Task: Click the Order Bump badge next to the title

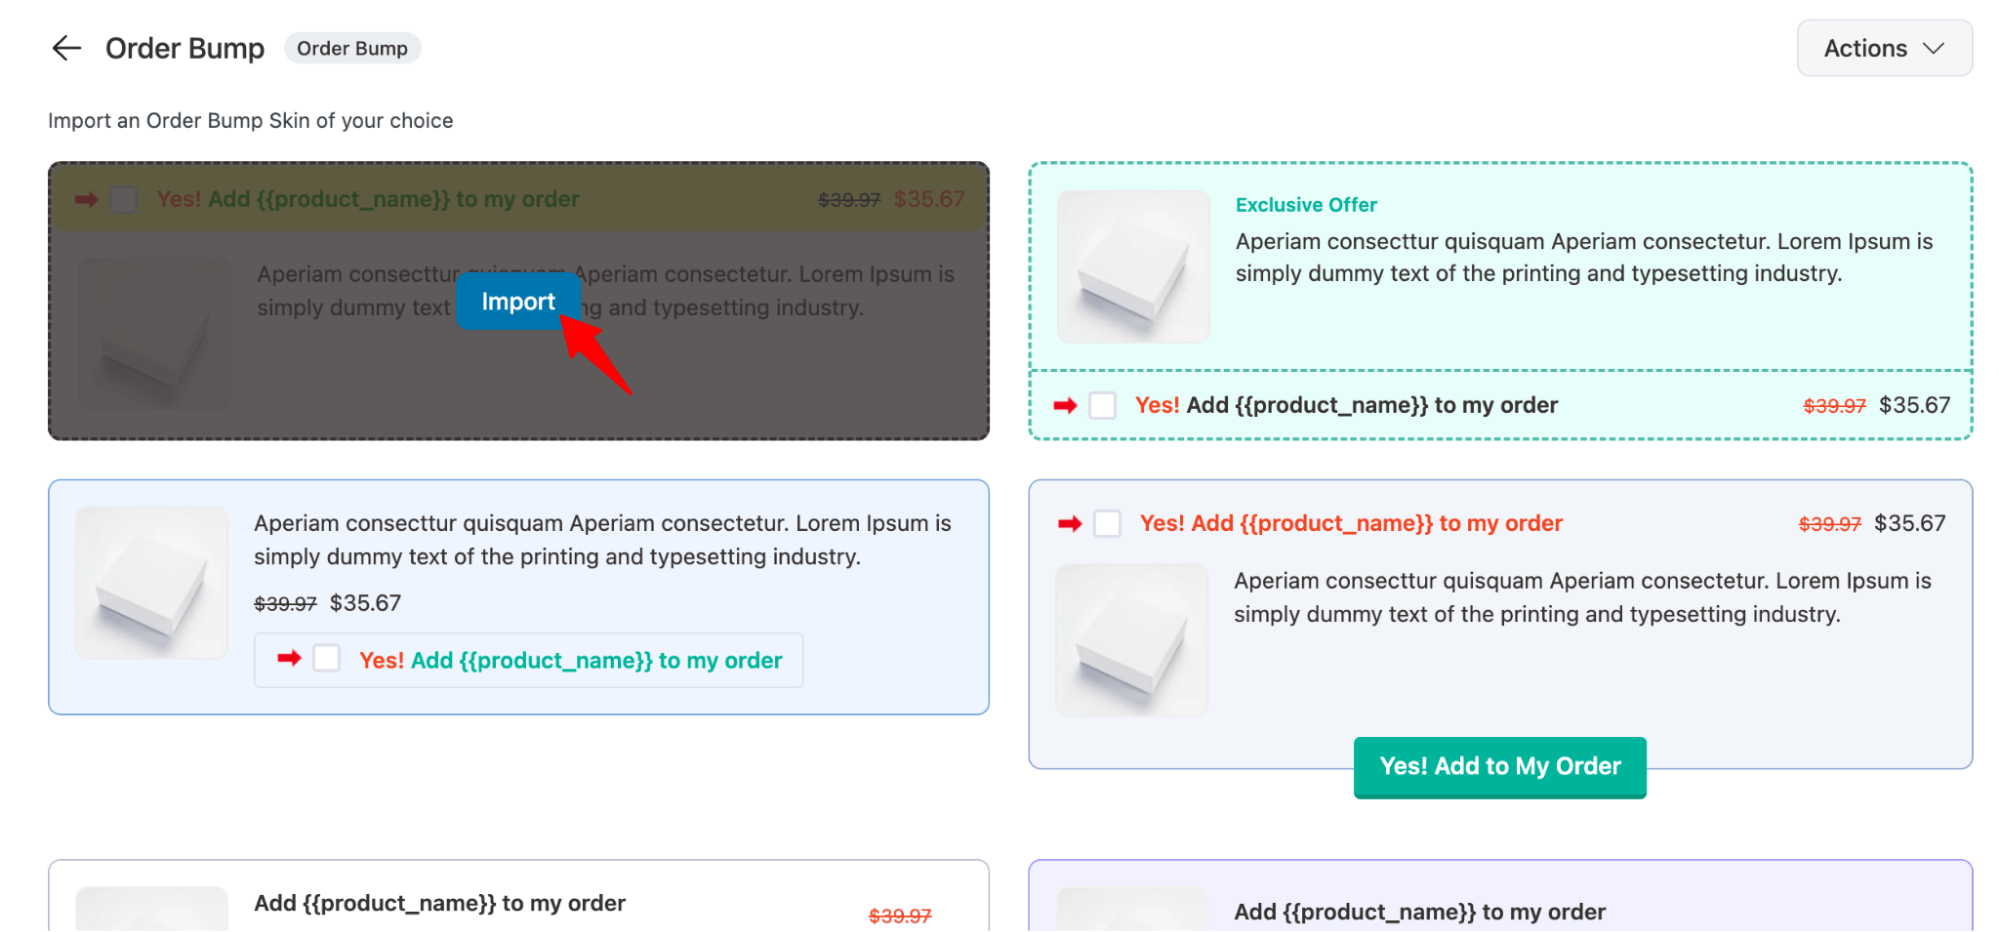Action: pyautogui.click(x=352, y=48)
